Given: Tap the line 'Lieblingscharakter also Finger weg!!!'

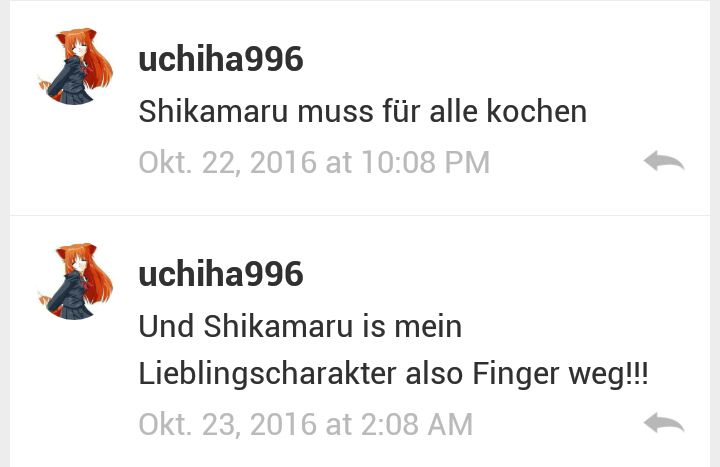Looking at the screenshot, I should (x=394, y=374).
